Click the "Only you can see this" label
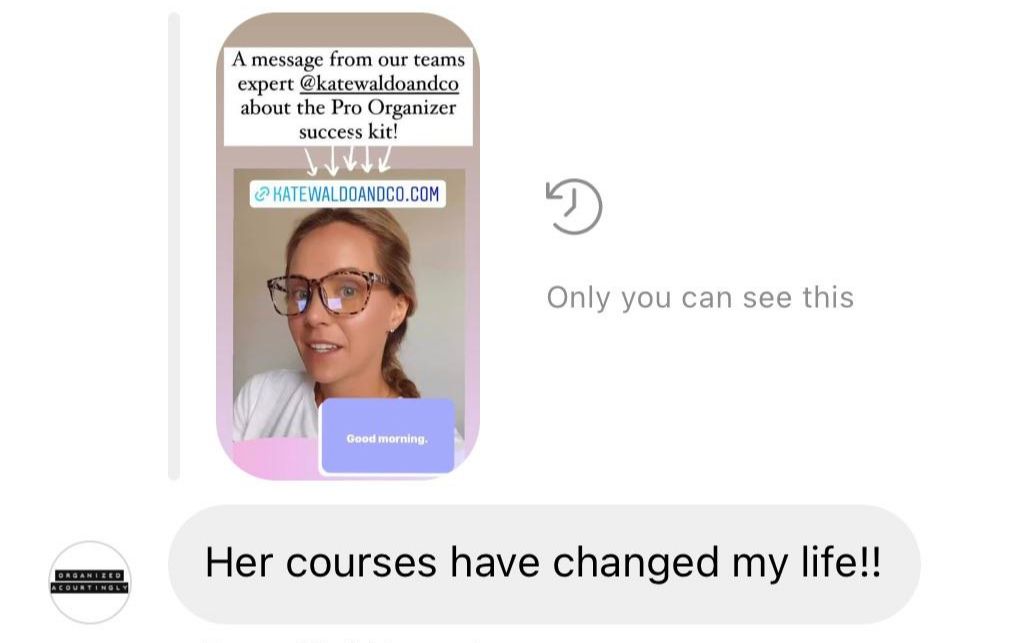The height and width of the screenshot is (643, 1036). [700, 297]
